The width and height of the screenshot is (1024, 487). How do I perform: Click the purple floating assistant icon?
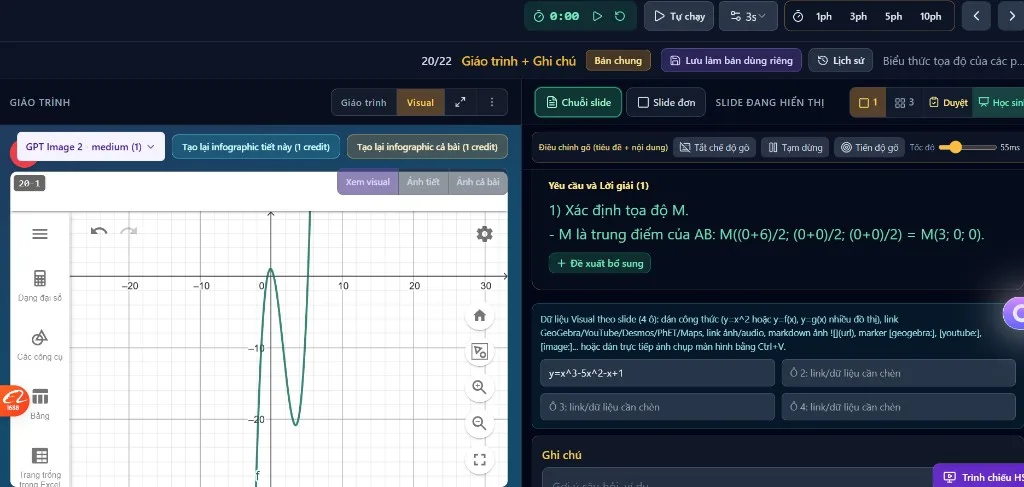pos(1015,314)
